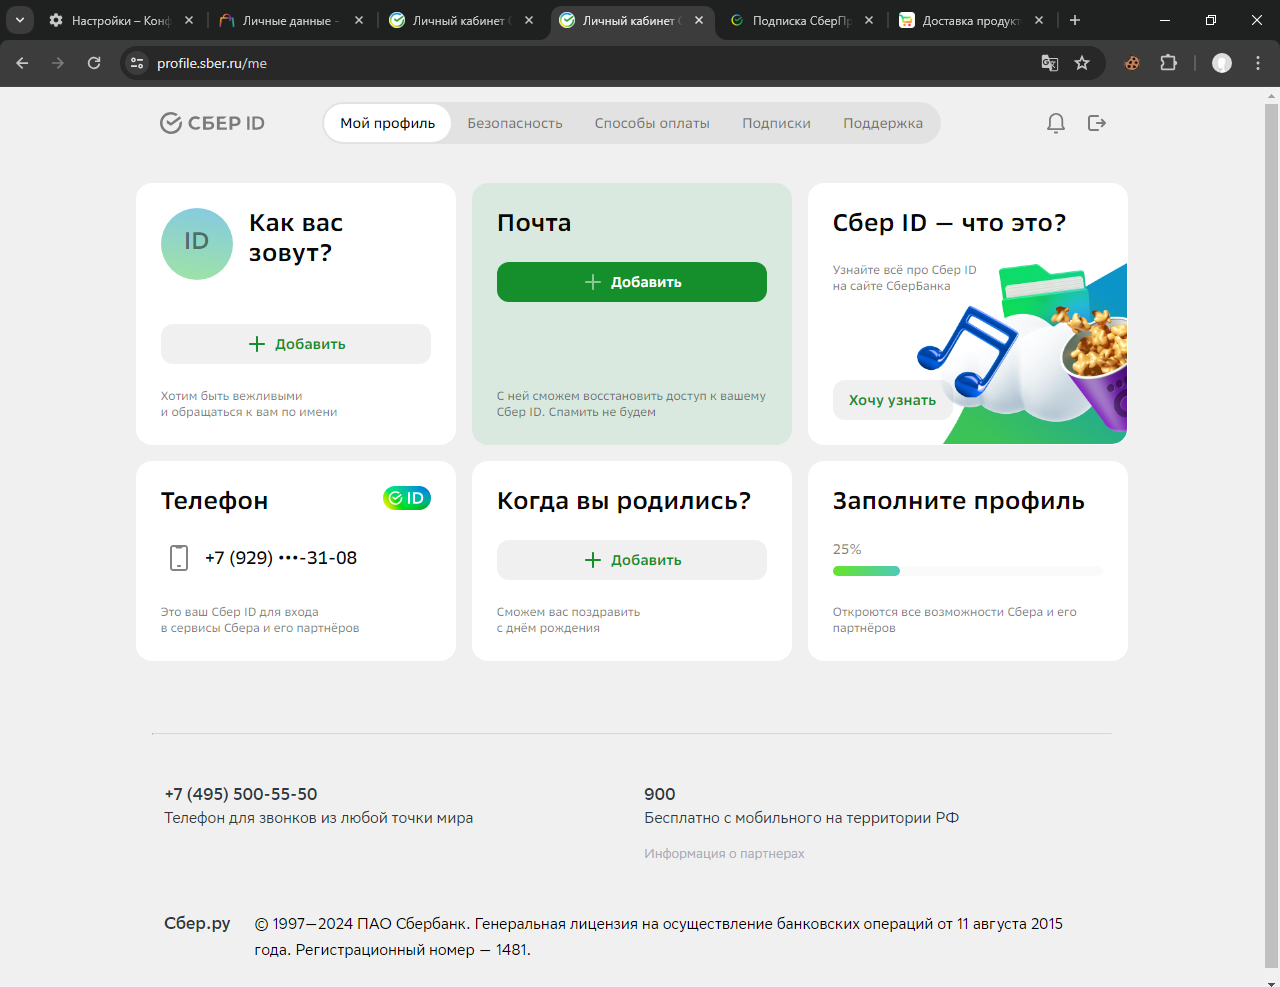
Task: Click the Заполните профиль heading
Action: pos(959,501)
